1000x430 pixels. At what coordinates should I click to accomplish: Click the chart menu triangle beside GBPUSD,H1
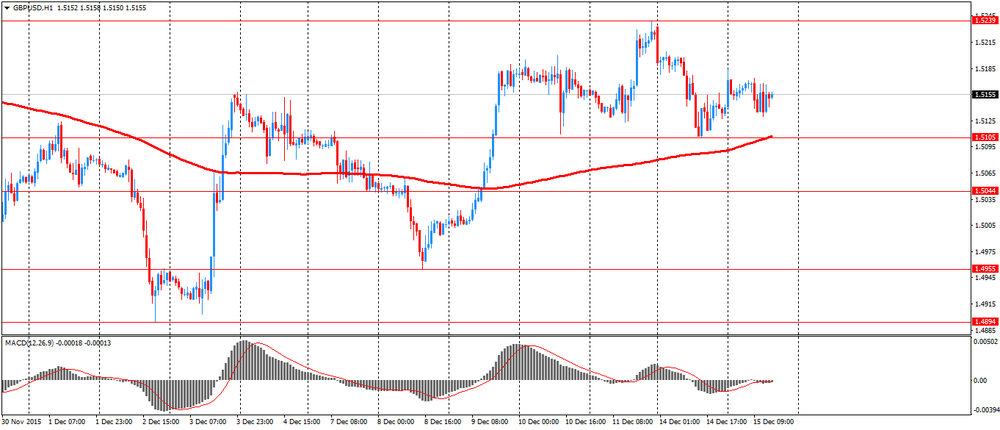[6, 10]
